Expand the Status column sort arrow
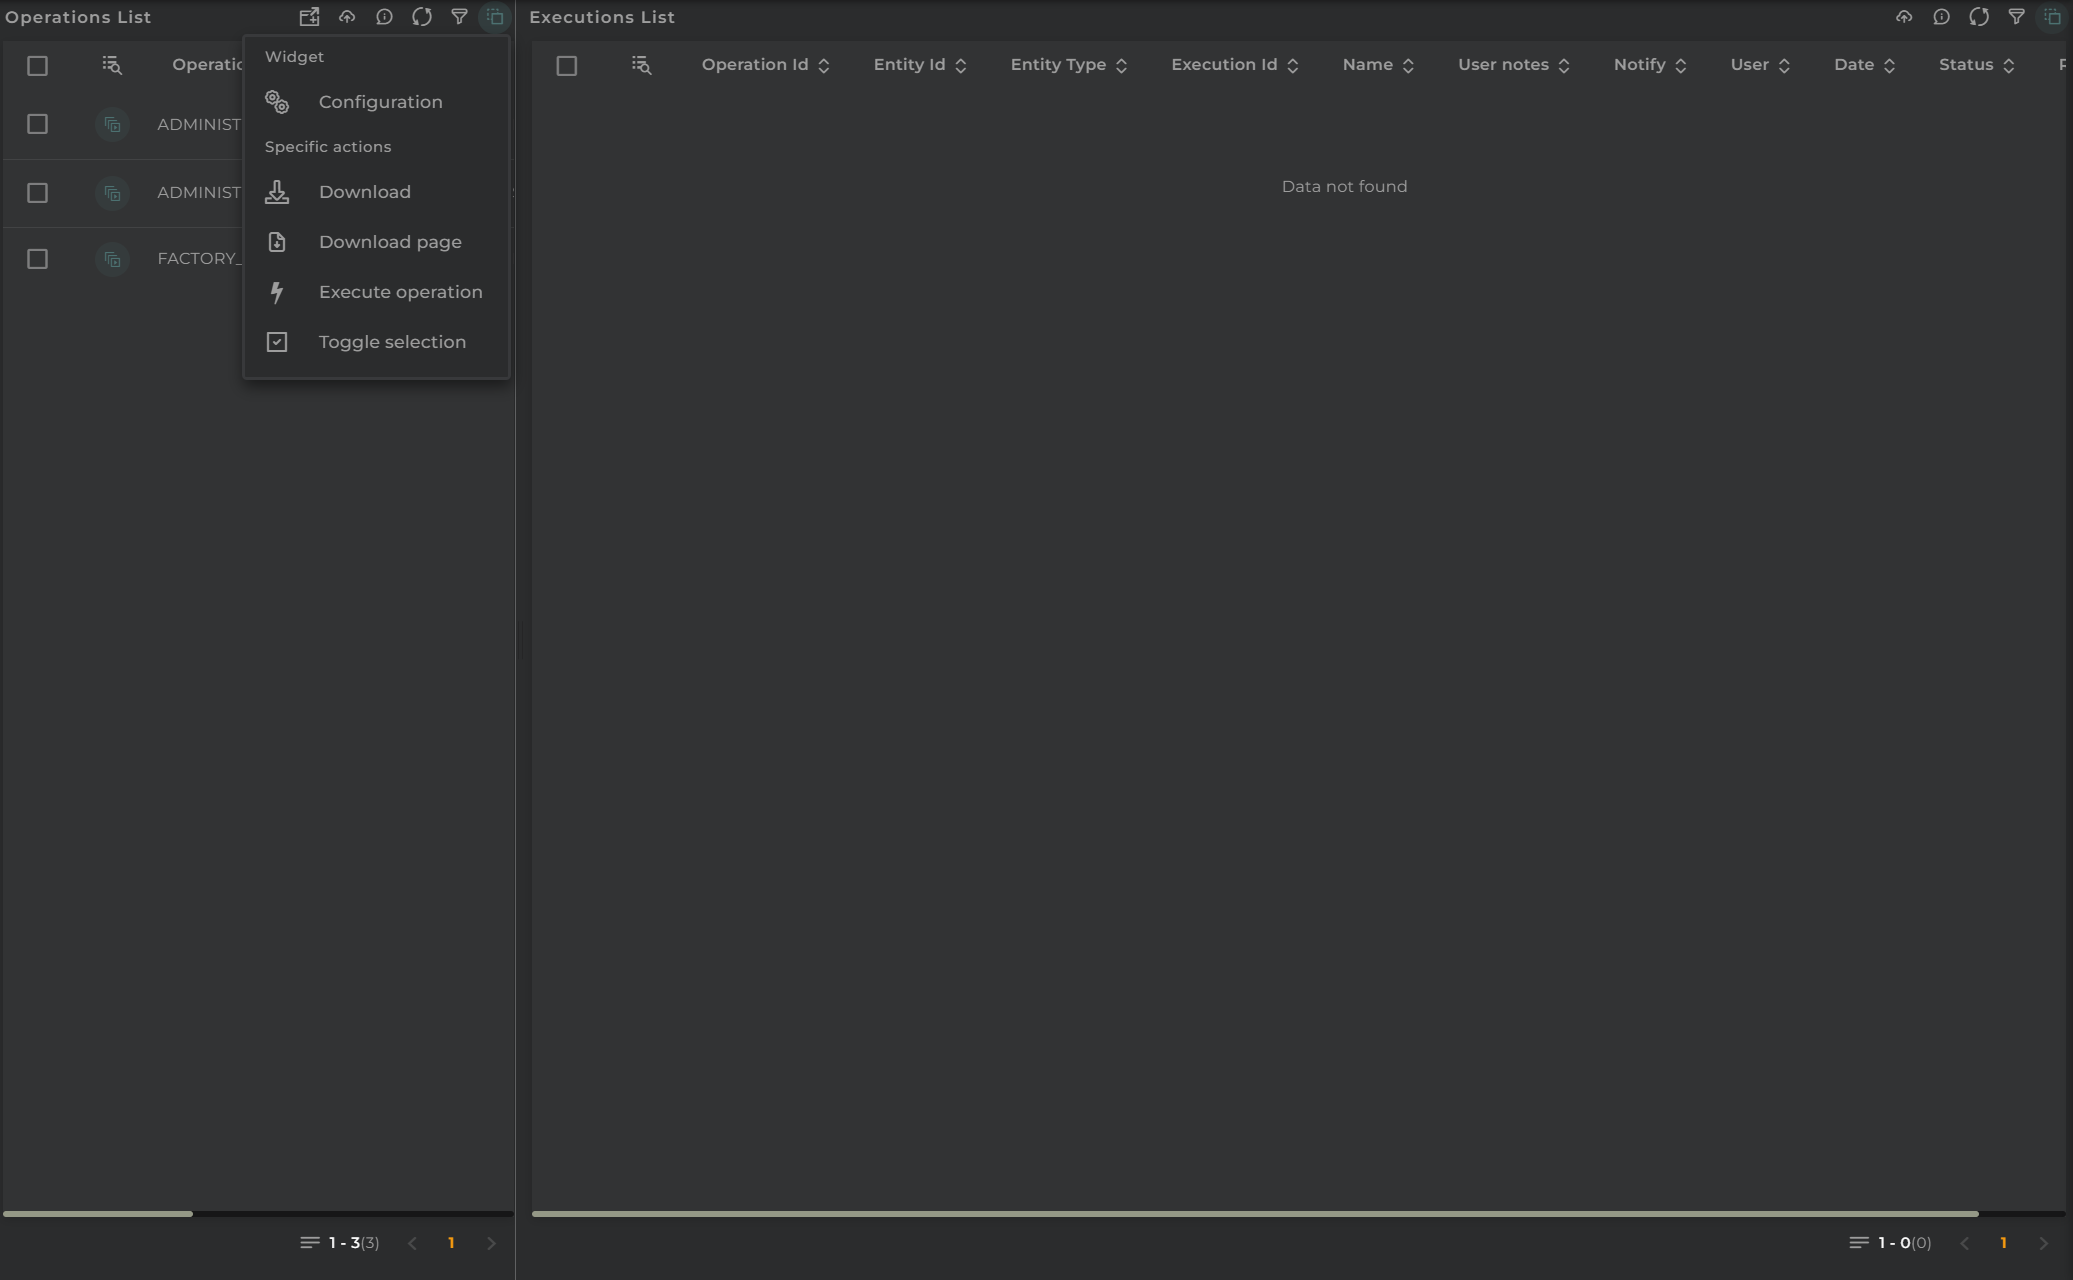The image size is (2073, 1280). pos(2009,65)
